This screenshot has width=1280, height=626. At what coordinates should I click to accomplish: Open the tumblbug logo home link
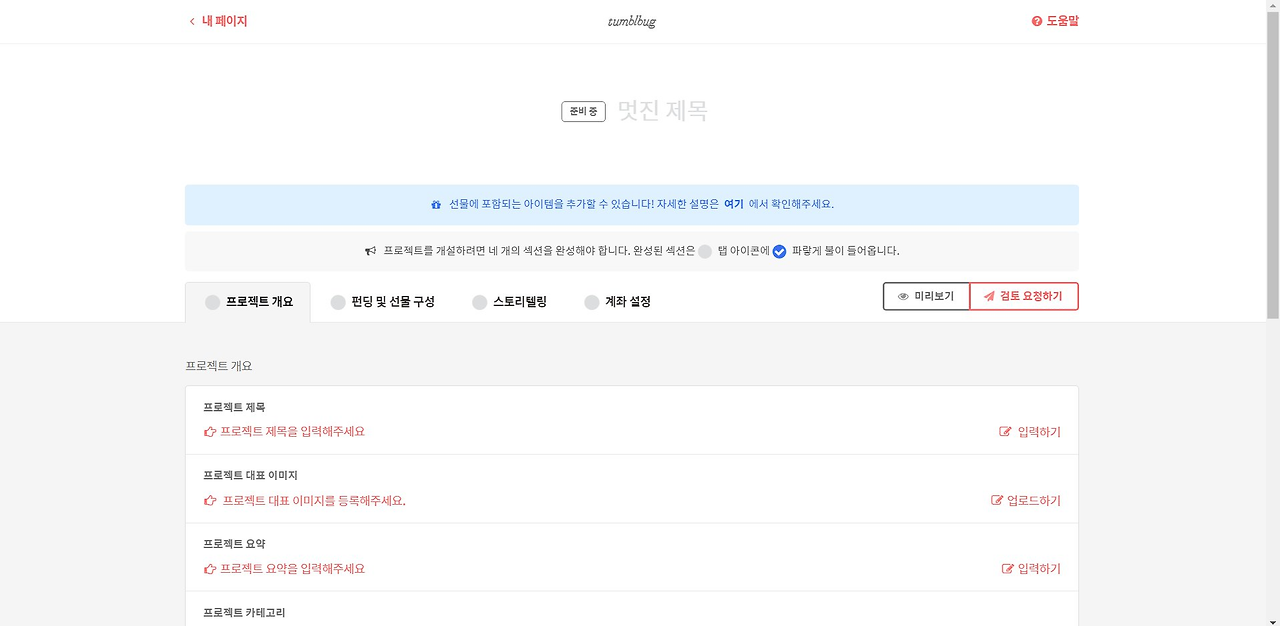pyautogui.click(x=632, y=21)
